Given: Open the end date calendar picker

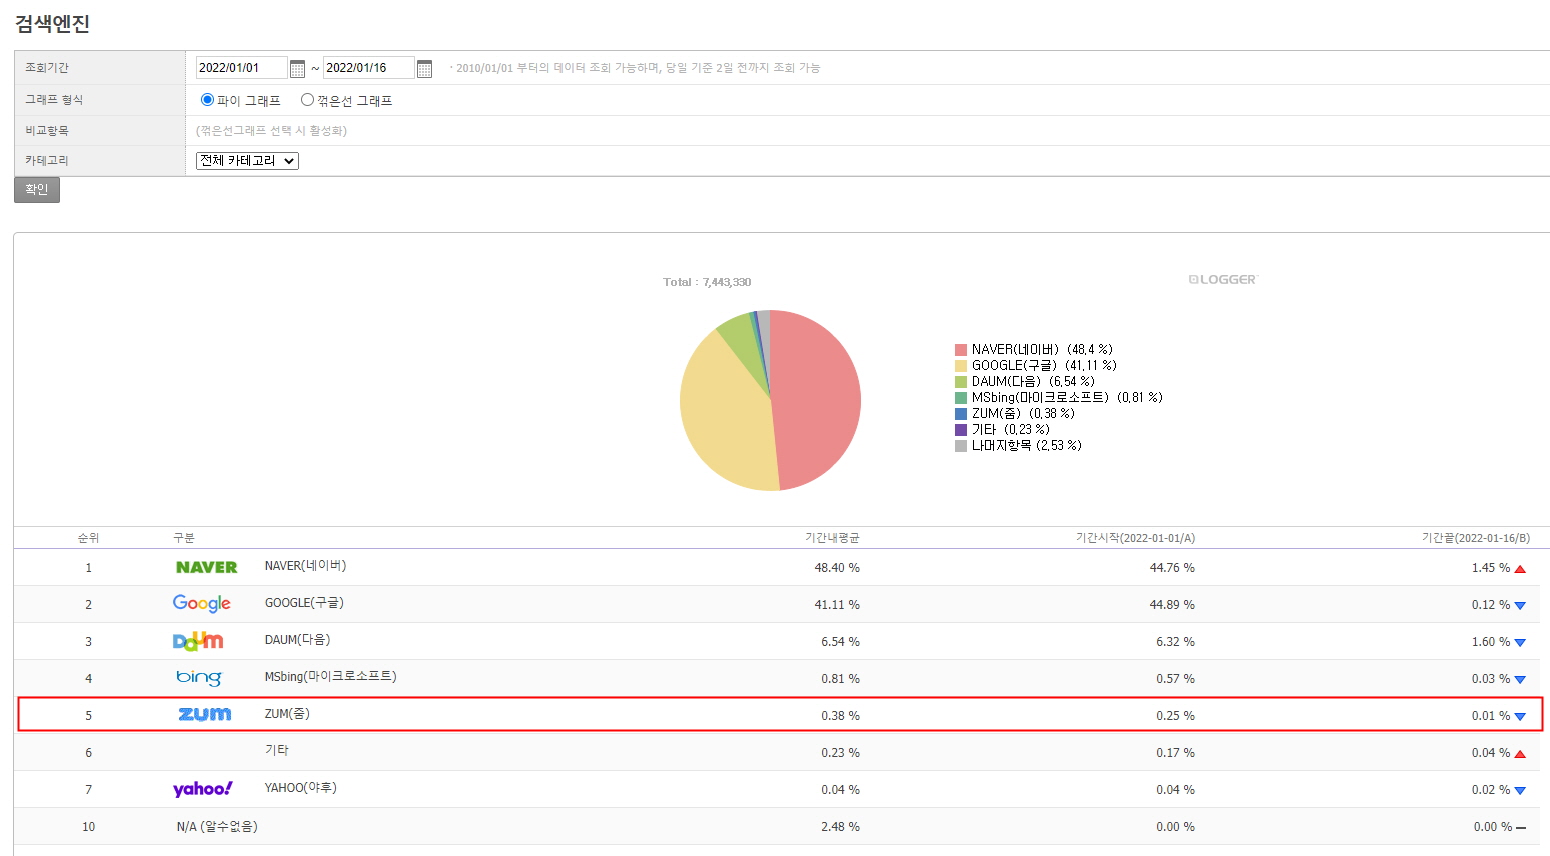Looking at the screenshot, I should click(424, 69).
